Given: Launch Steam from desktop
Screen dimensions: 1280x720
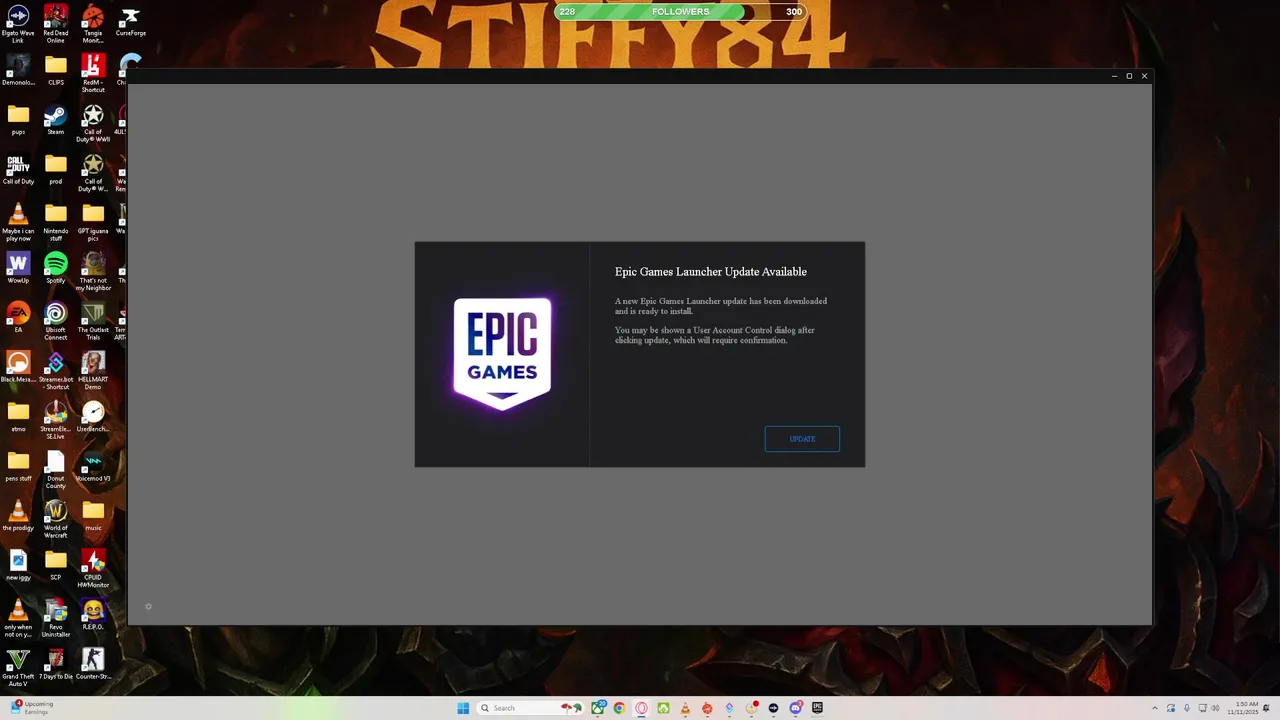Looking at the screenshot, I should [55, 120].
